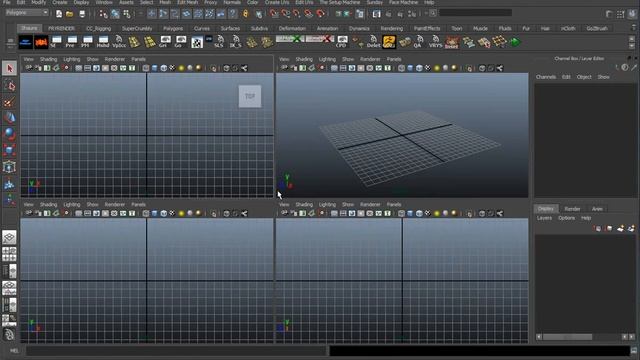Toggle isolate select in Top view panel
This screenshot has width=640, height=360.
coord(214,68)
